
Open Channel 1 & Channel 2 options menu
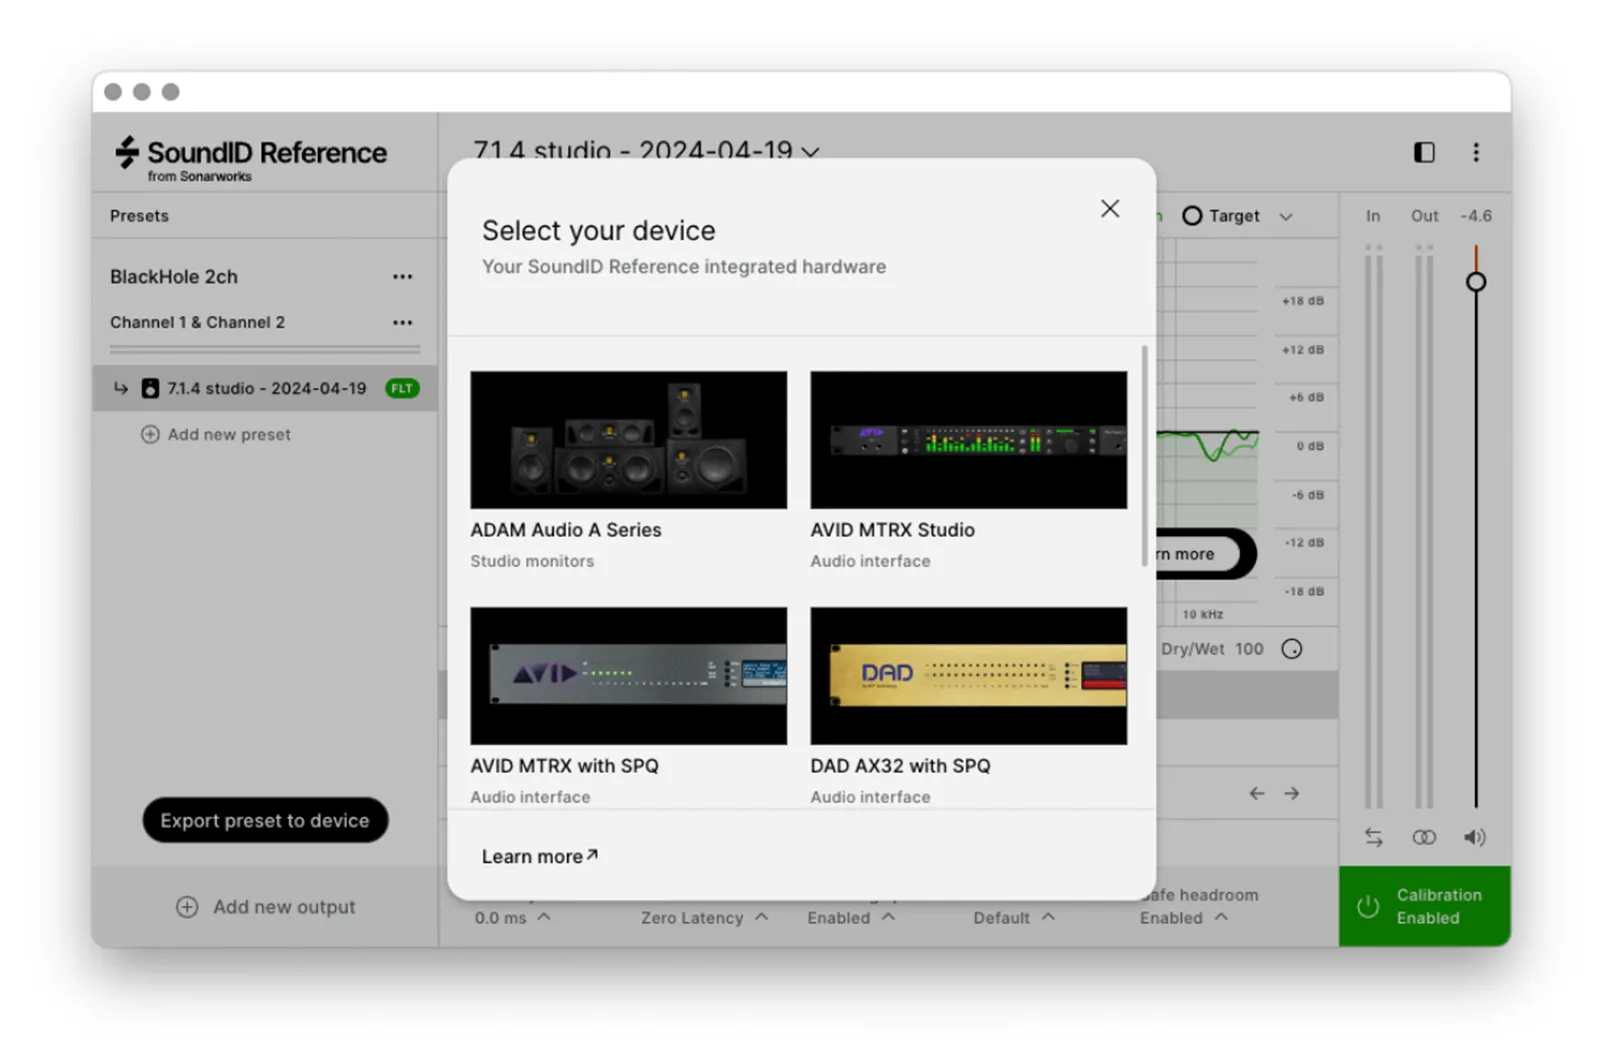coord(402,322)
